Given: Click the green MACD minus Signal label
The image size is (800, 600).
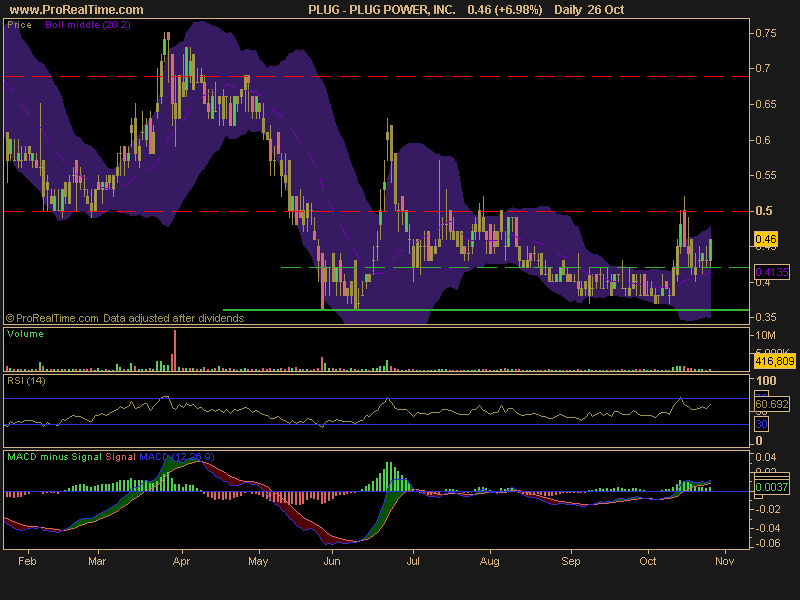Looking at the screenshot, I should (x=55, y=457).
